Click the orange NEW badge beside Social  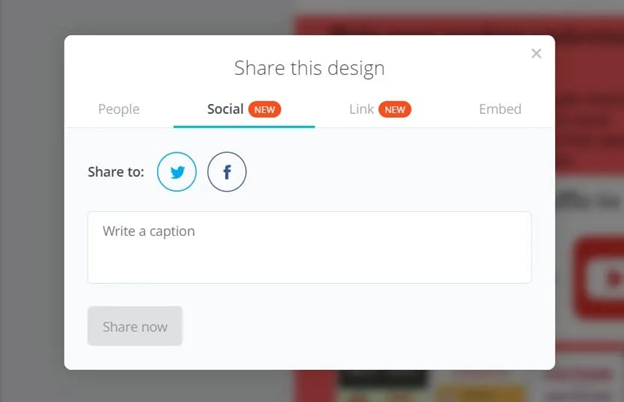click(x=265, y=109)
